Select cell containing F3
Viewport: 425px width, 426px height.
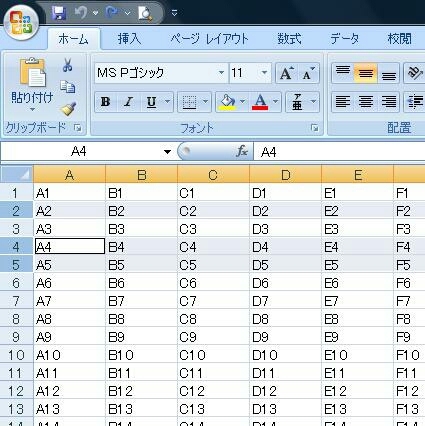[409, 229]
